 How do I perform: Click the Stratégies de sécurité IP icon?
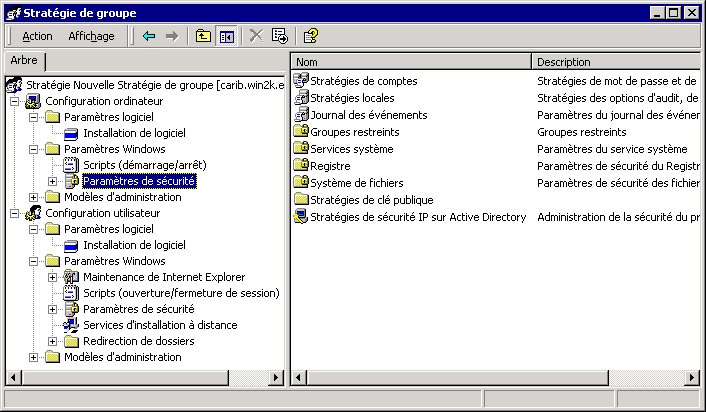[x=301, y=217]
